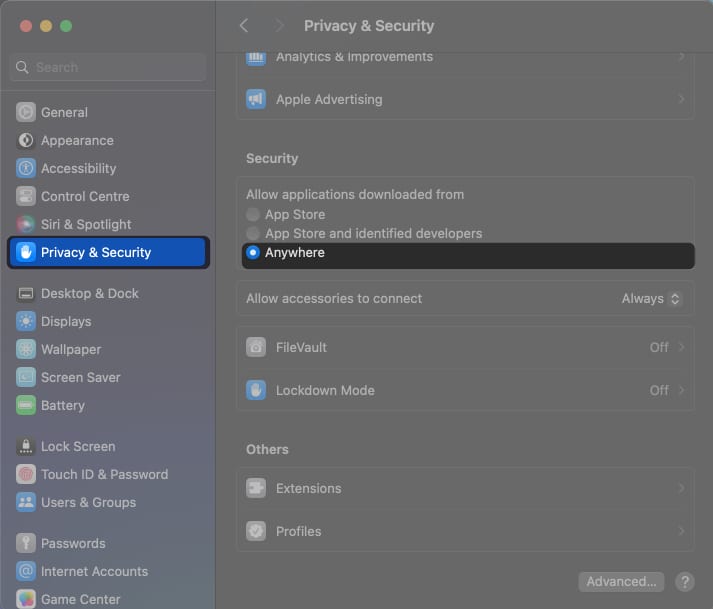The width and height of the screenshot is (713, 609).
Task: Click the Control Centre icon
Action: (26, 196)
